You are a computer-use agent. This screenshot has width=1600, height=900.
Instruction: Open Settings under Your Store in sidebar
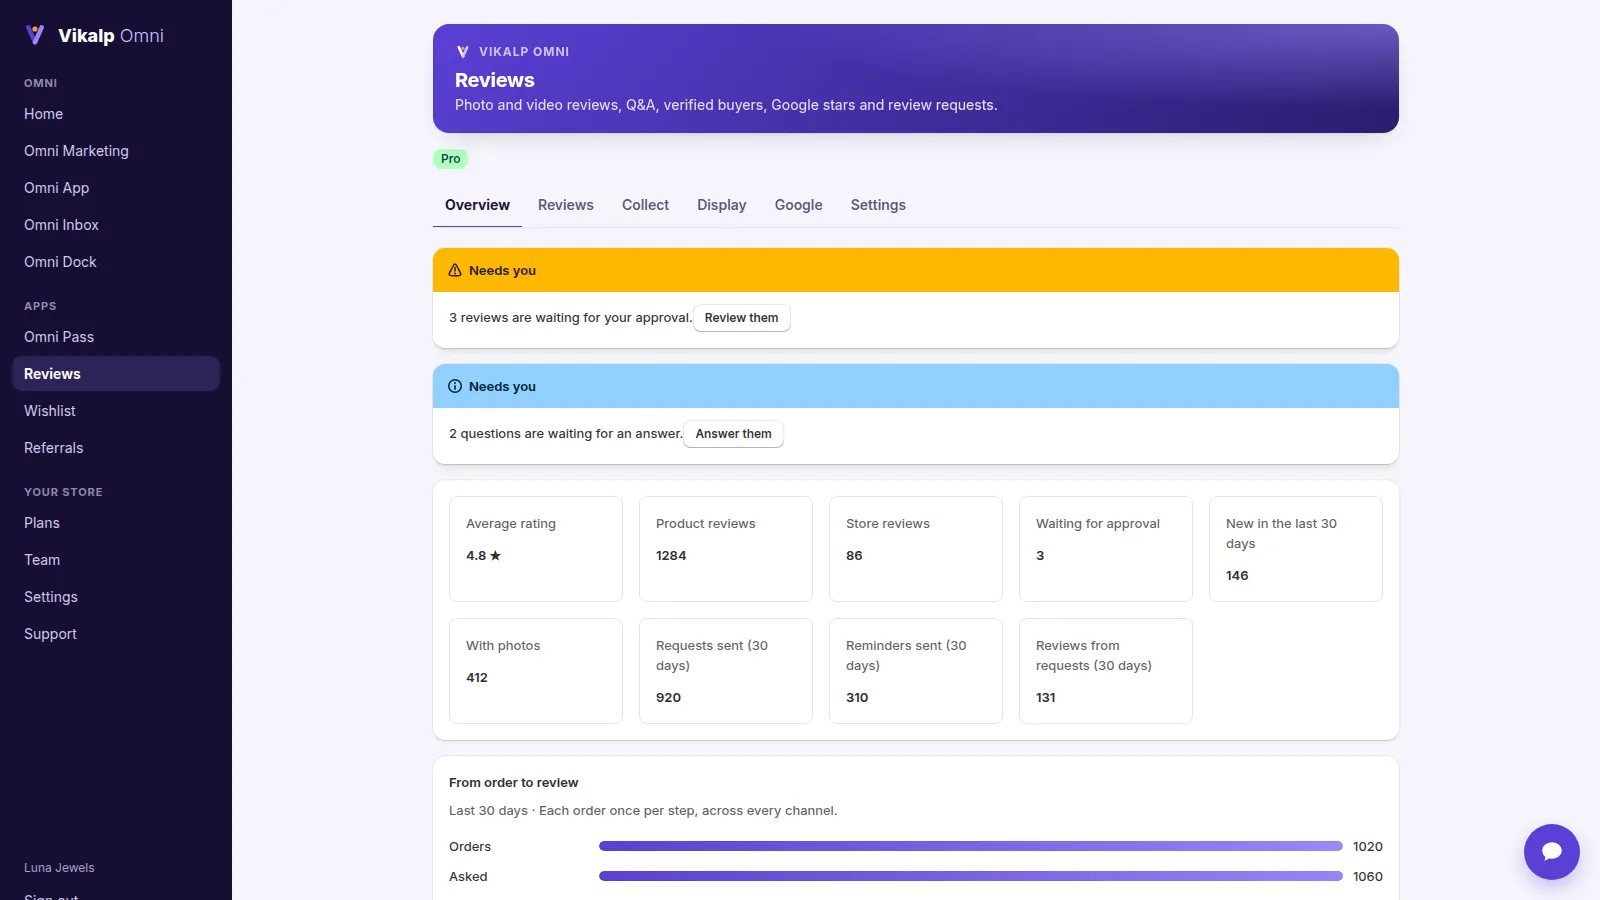(116, 597)
